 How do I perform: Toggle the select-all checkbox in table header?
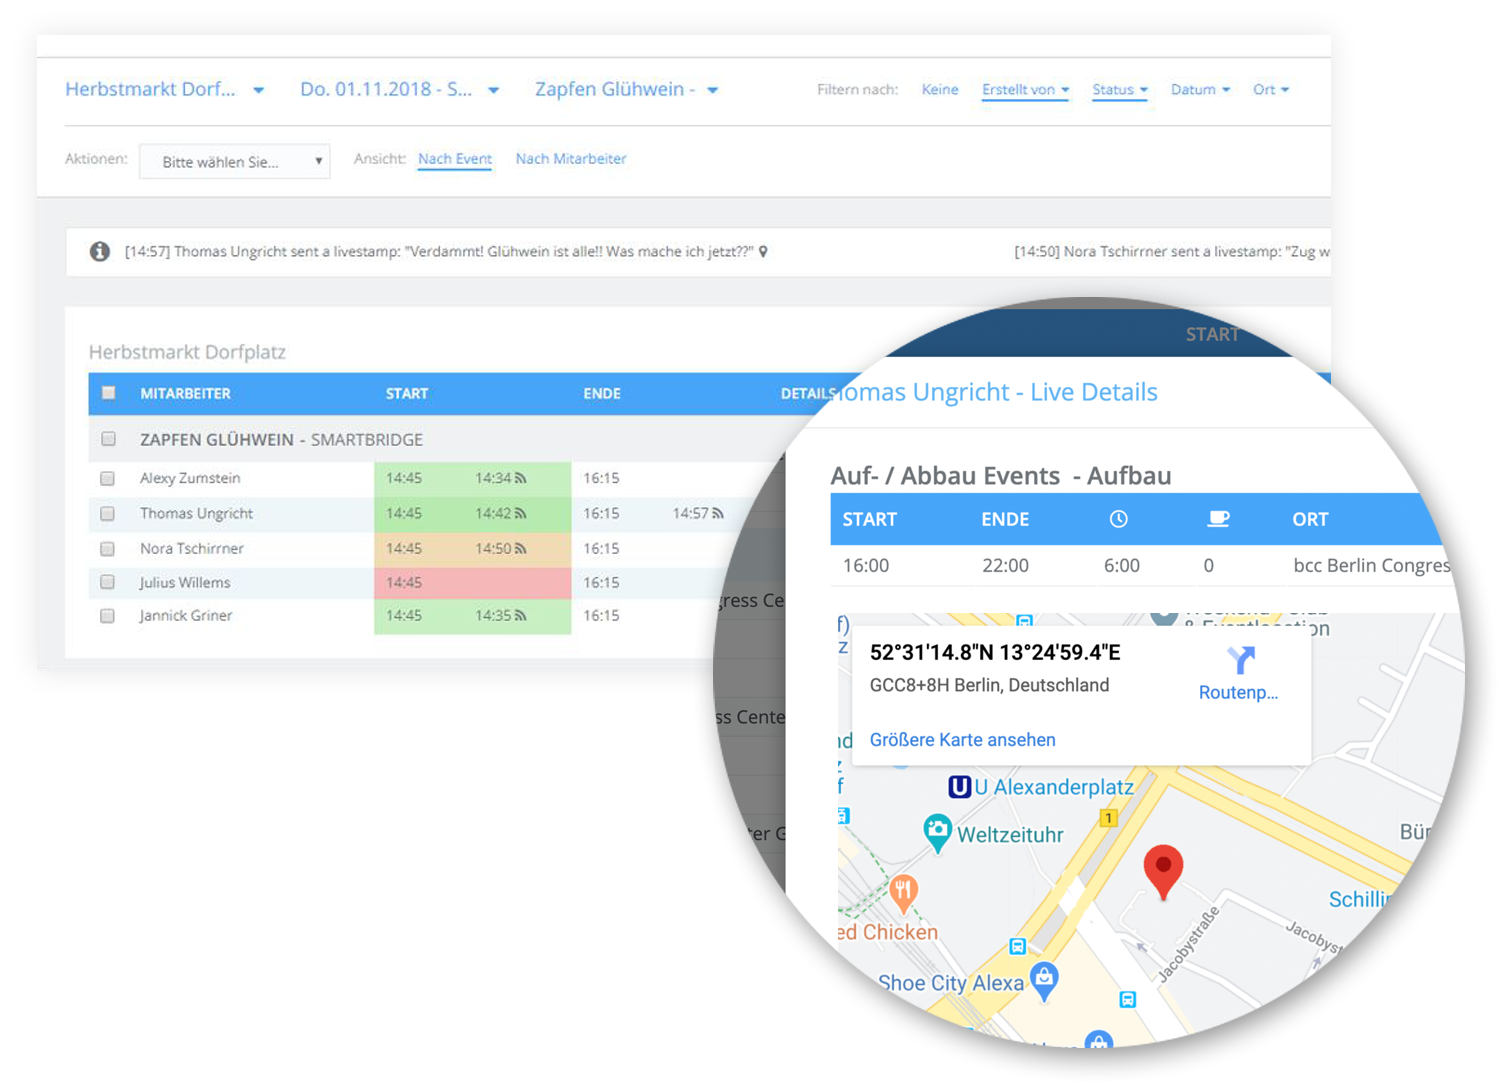coord(109,393)
